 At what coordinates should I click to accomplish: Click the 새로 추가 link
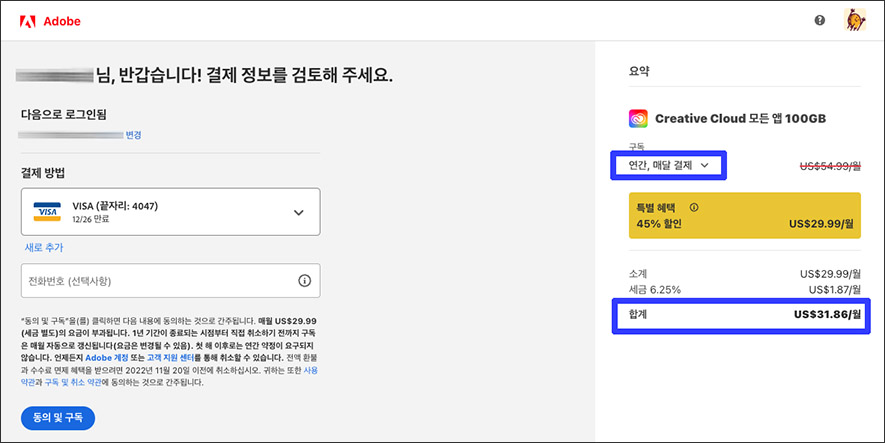44,247
